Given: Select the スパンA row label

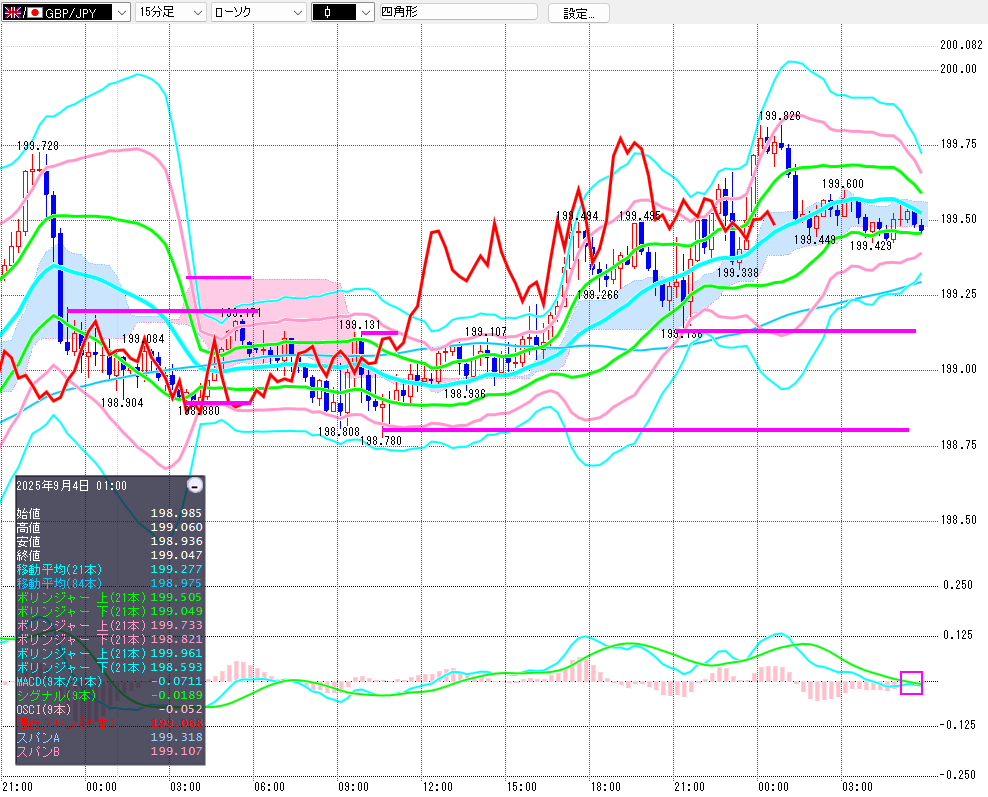Looking at the screenshot, I should pos(38,737).
